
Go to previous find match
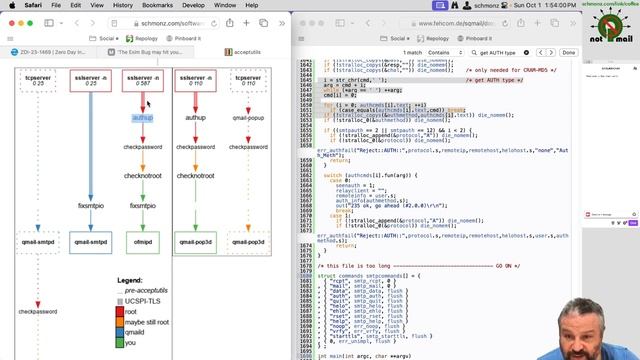pyautogui.click(x=541, y=53)
